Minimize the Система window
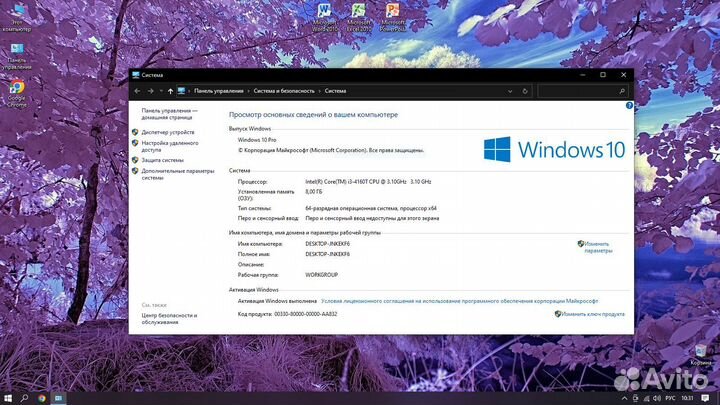Image resolution: width=720 pixels, height=405 pixels. click(x=583, y=75)
